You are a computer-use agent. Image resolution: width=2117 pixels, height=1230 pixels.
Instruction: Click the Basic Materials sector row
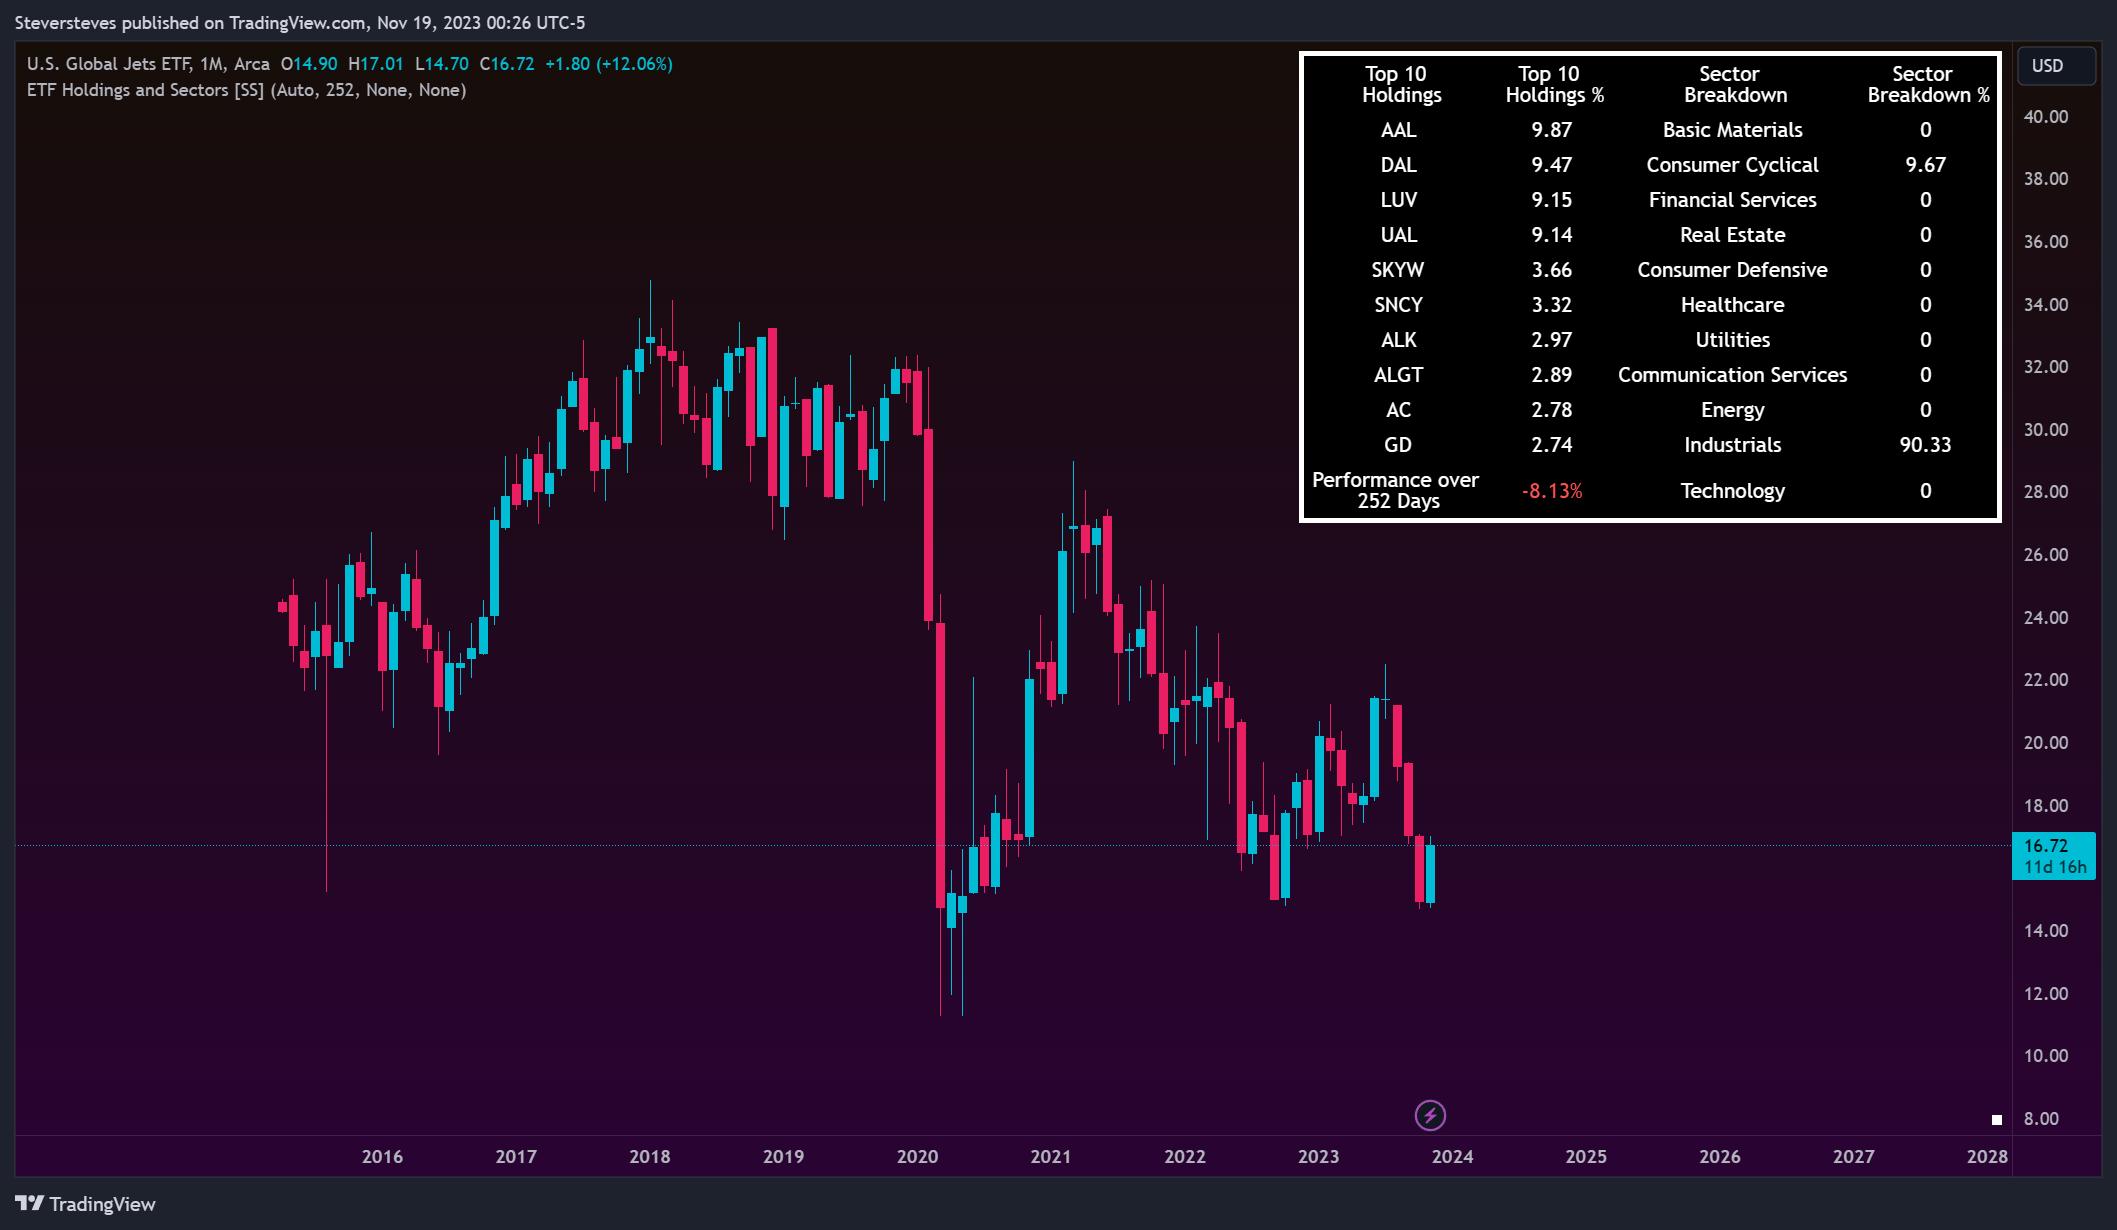coord(1732,130)
